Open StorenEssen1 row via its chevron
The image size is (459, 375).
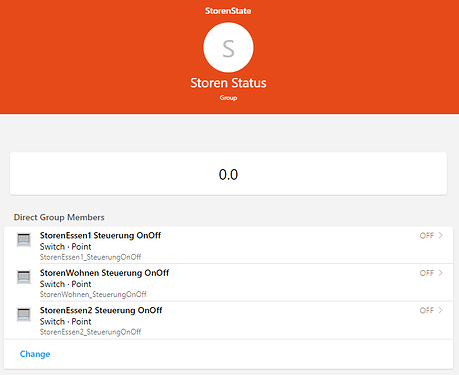(441, 235)
